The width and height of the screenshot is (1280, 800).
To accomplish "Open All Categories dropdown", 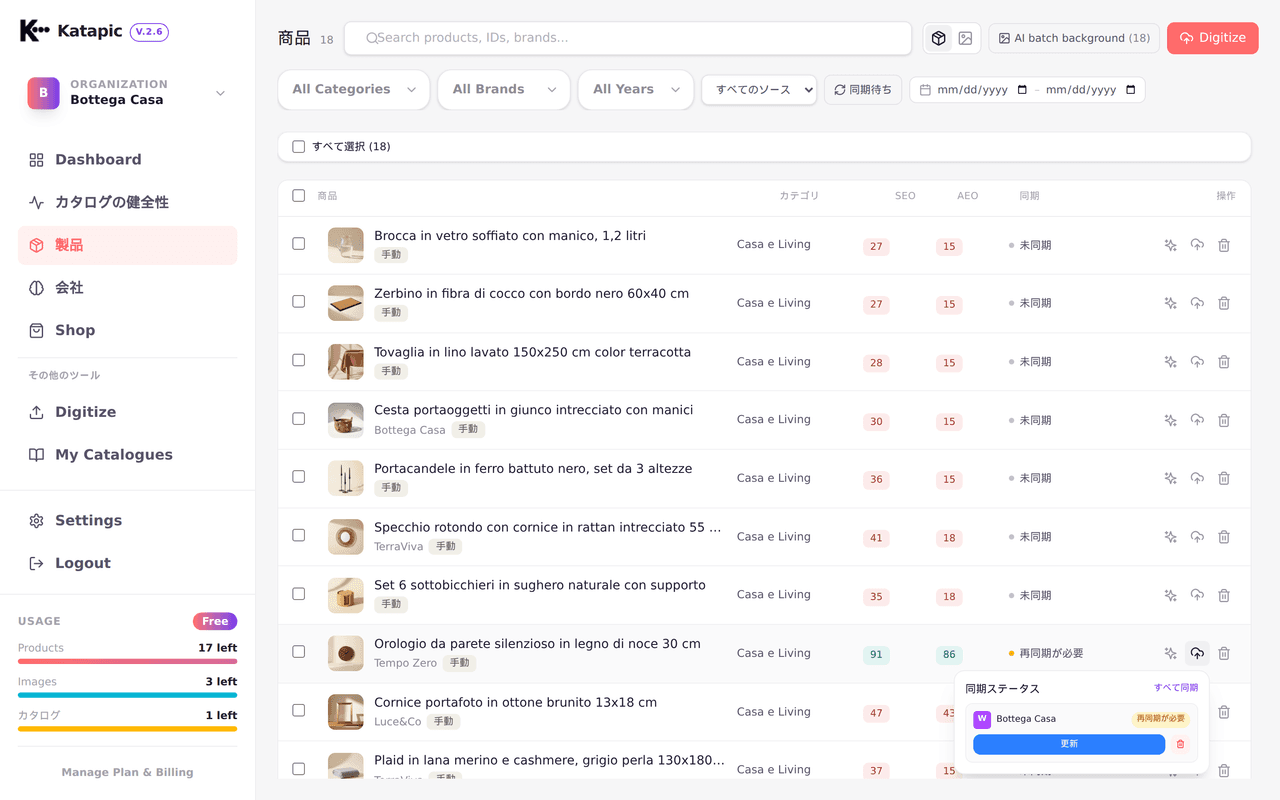I will [354, 90].
